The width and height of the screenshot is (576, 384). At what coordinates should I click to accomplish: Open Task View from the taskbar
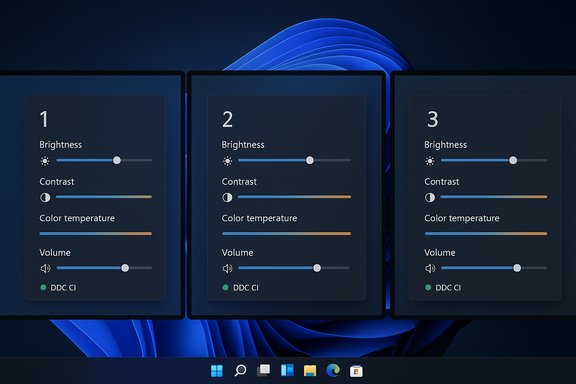[263, 370]
